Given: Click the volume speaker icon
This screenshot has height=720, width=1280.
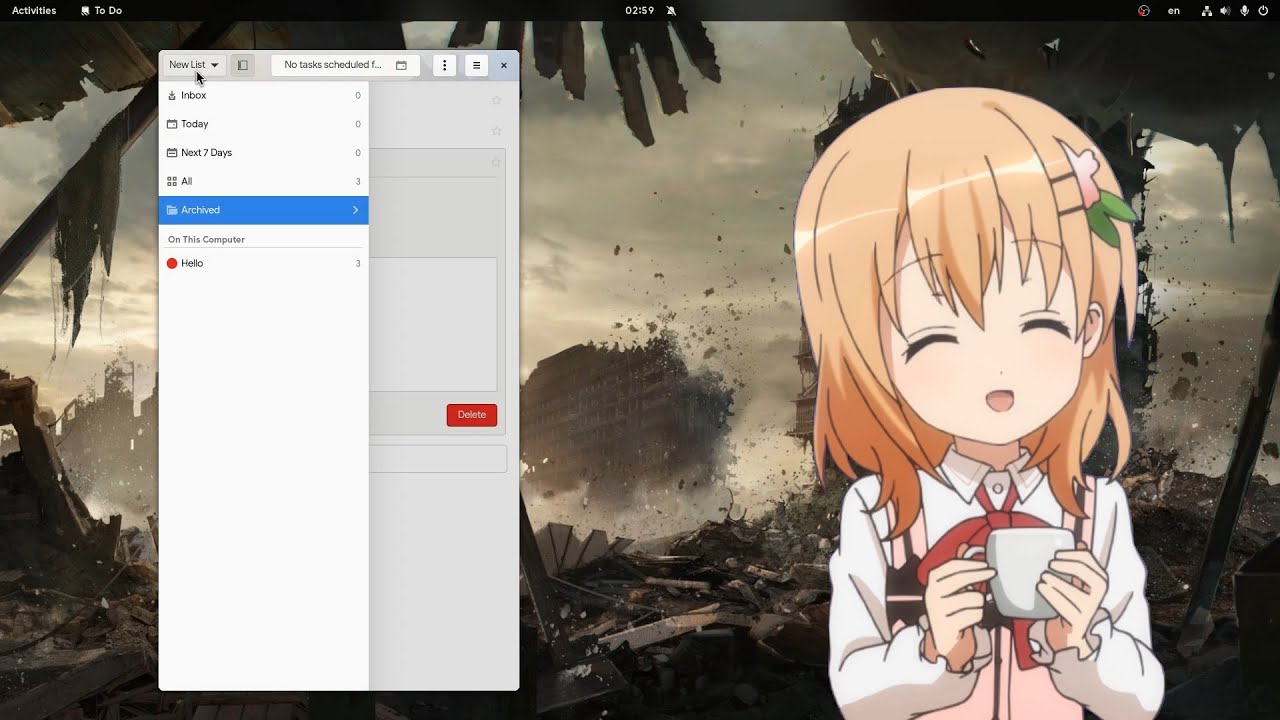Looking at the screenshot, I should point(1225,10).
